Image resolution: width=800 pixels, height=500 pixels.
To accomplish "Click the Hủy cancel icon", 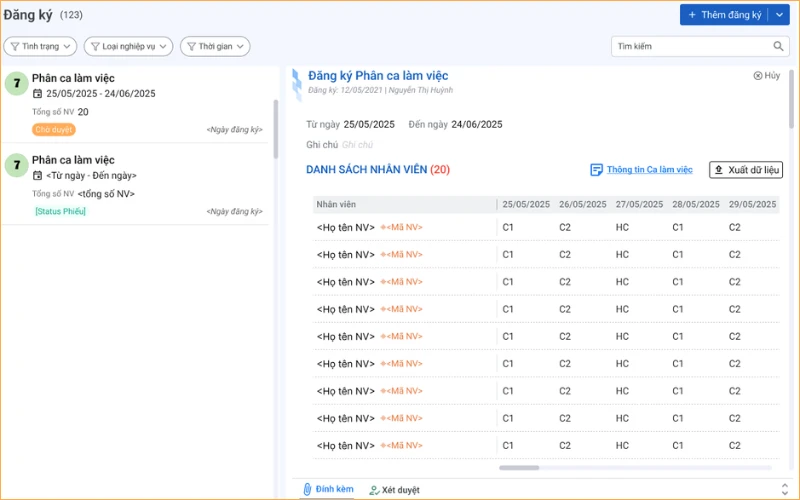I will pyautogui.click(x=758, y=76).
